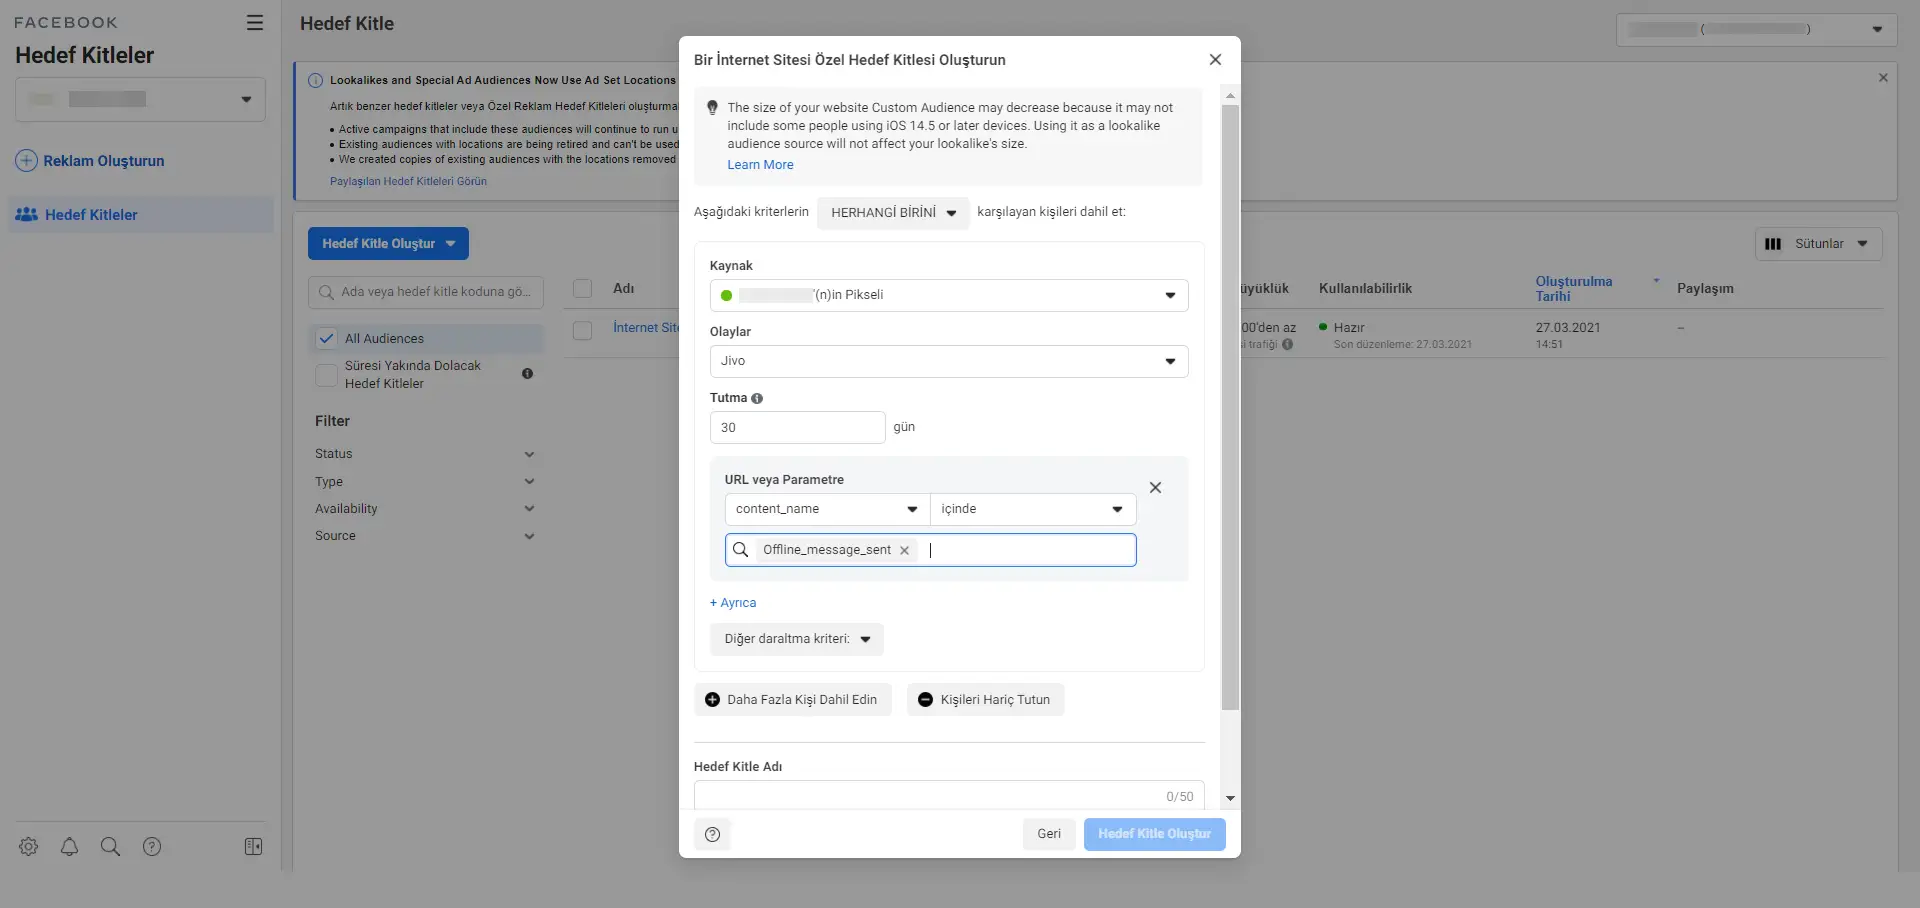Viewport: 1920px width, 908px height.
Task: Click the retention days input field
Action: point(797,428)
